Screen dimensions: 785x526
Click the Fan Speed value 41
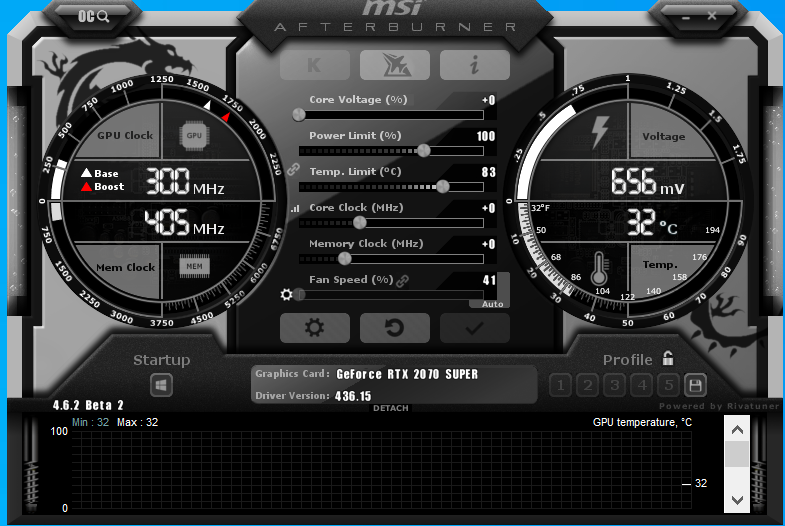click(490, 280)
